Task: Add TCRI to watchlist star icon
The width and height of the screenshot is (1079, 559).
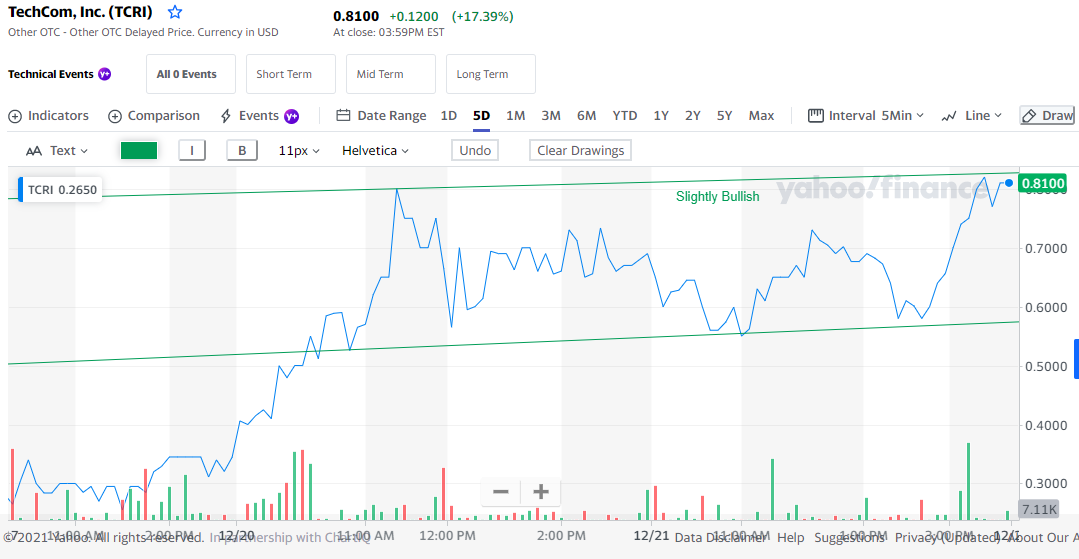Action: tap(175, 12)
